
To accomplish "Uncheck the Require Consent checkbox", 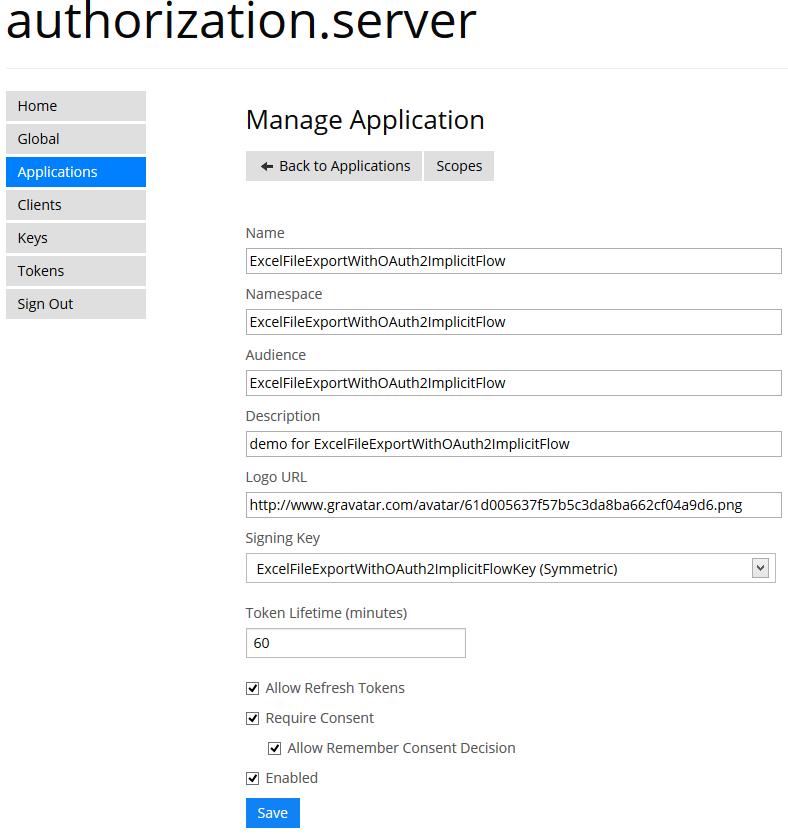I will (253, 718).
